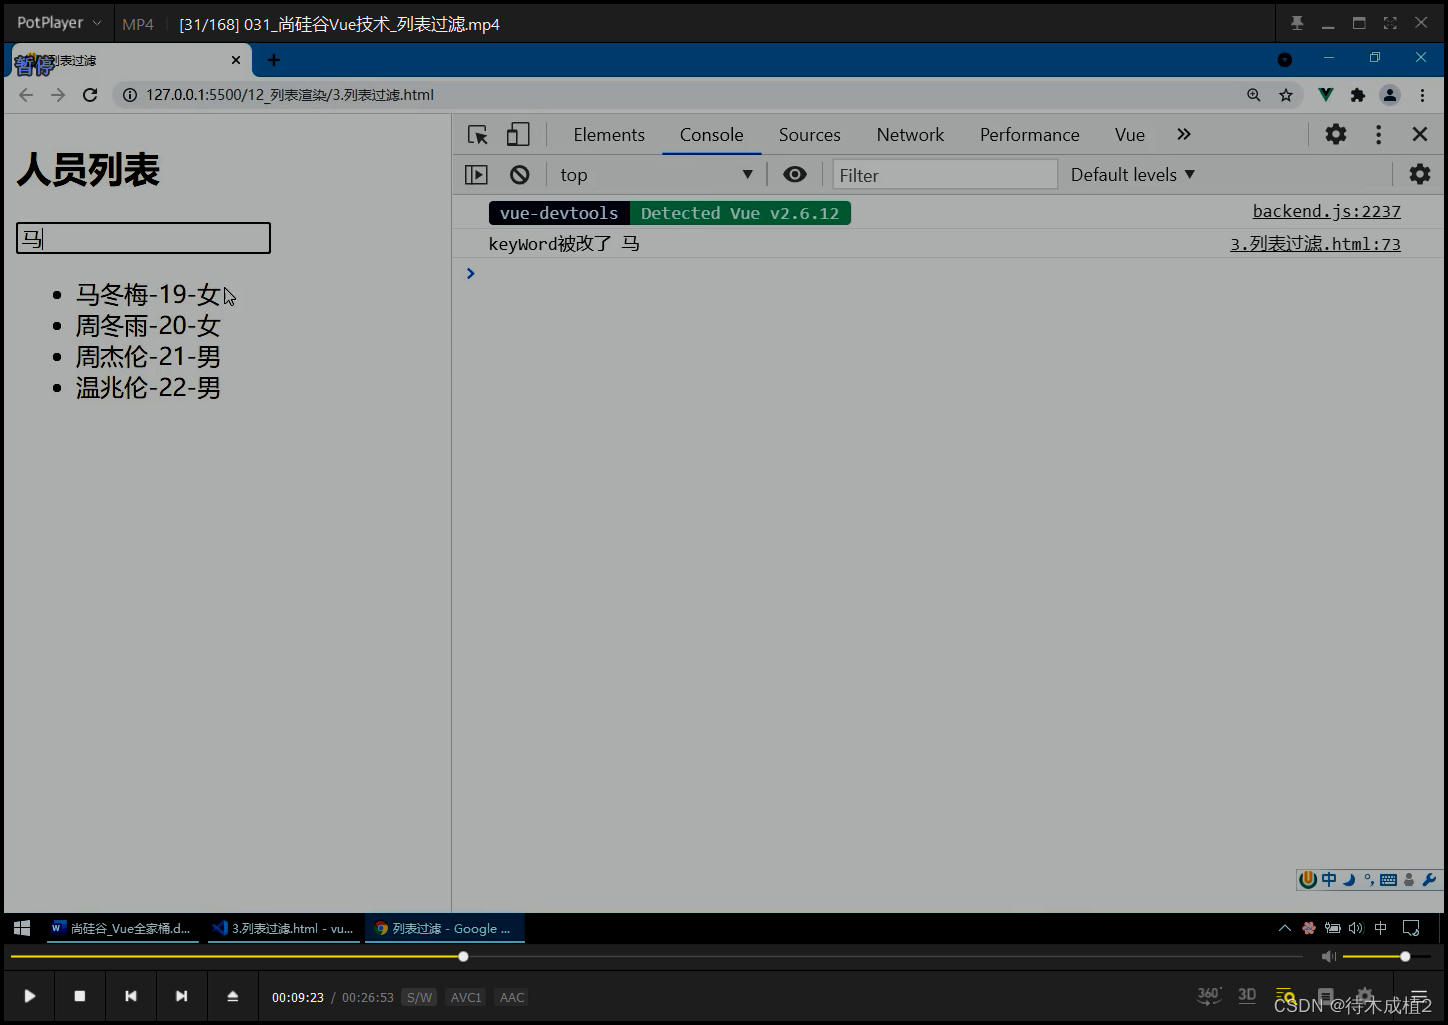This screenshot has width=1448, height=1025.
Task: Bookmark this page with the star icon
Action: point(1286,95)
